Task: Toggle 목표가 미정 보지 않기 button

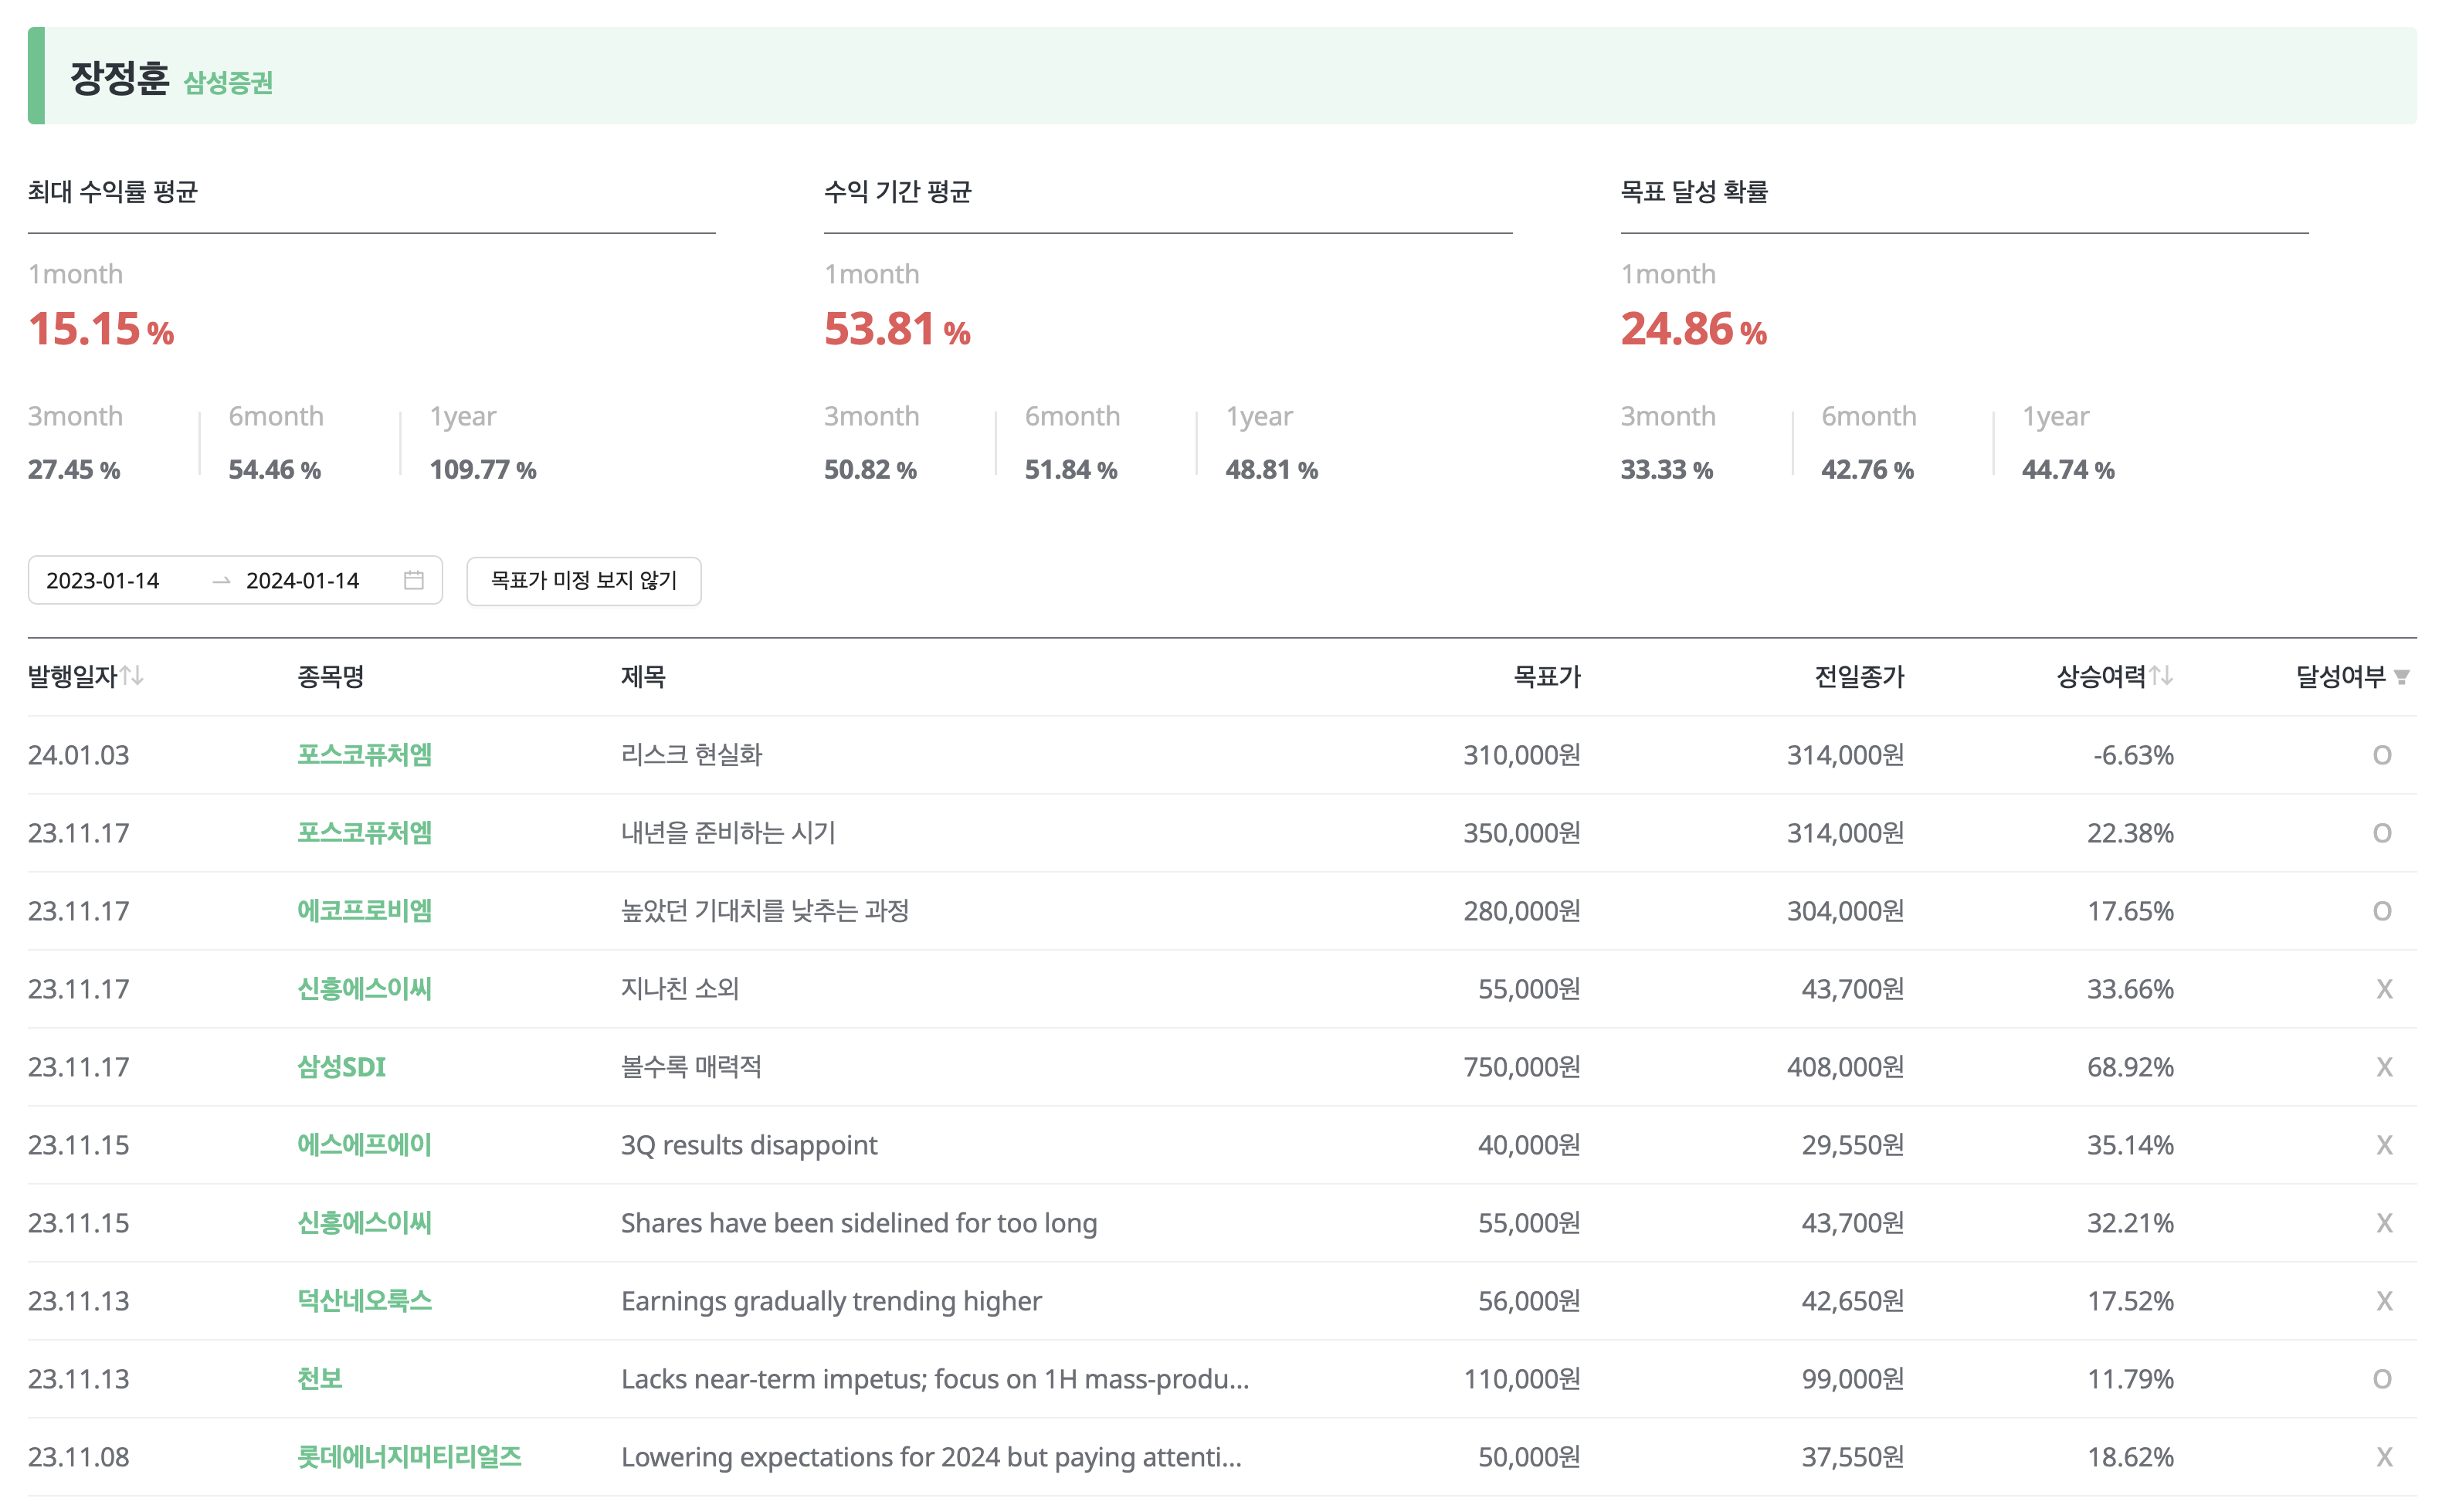Action: coord(583,581)
